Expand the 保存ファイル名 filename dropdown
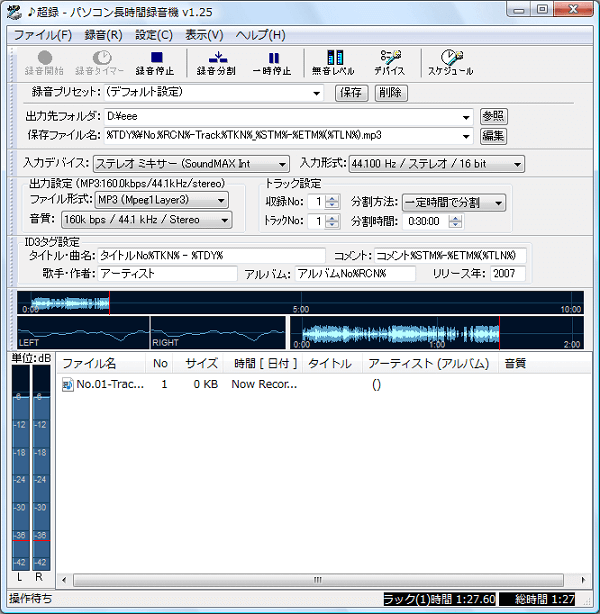Viewport: 600px width, 614px height. coord(466,136)
